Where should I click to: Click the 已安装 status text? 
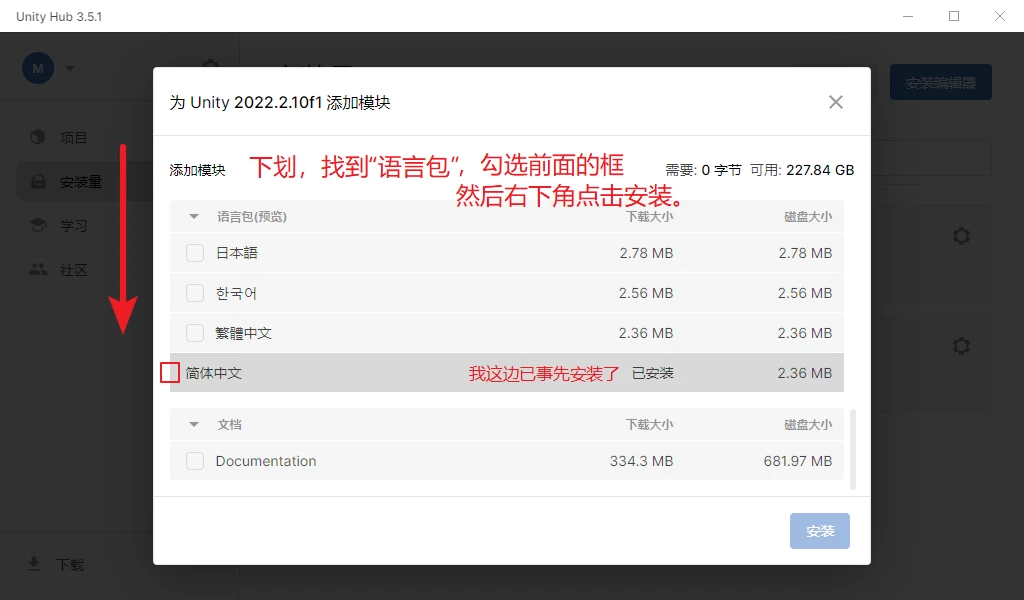[x=652, y=373]
